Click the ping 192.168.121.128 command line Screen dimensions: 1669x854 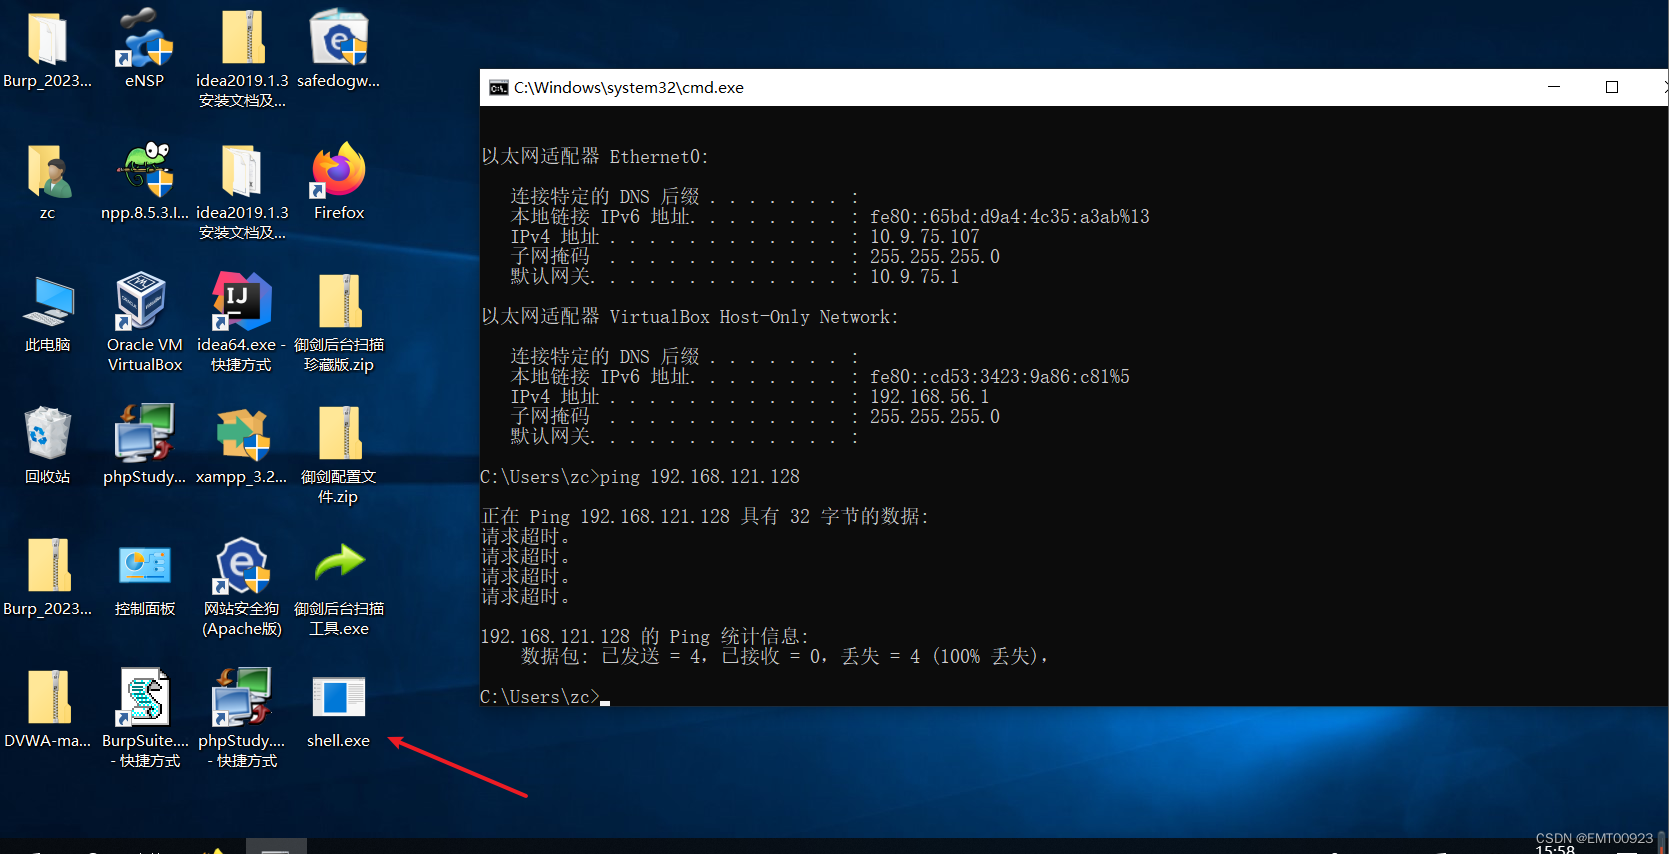point(640,477)
